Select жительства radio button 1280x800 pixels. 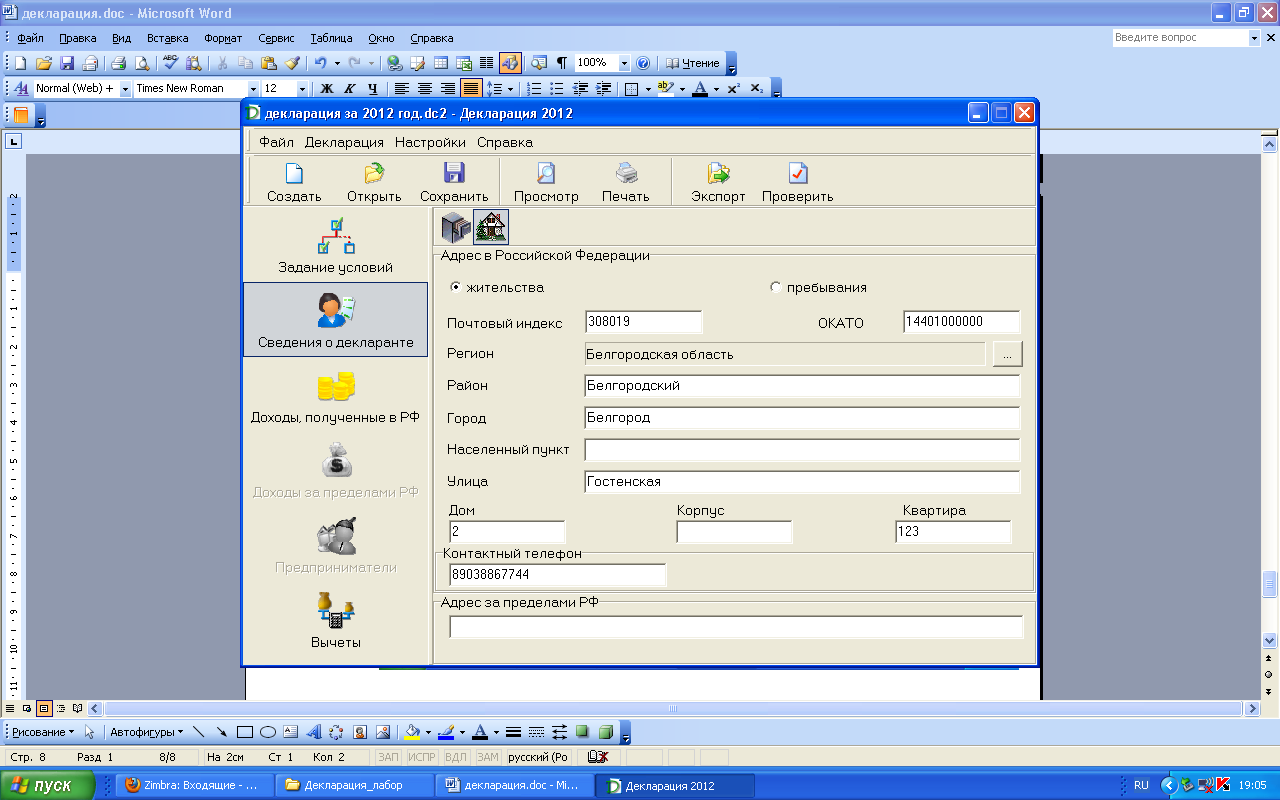click(456, 287)
